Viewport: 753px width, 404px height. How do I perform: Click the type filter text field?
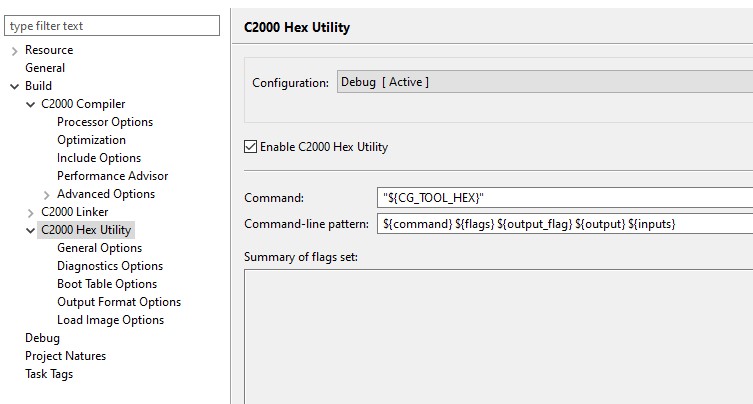(x=112, y=25)
